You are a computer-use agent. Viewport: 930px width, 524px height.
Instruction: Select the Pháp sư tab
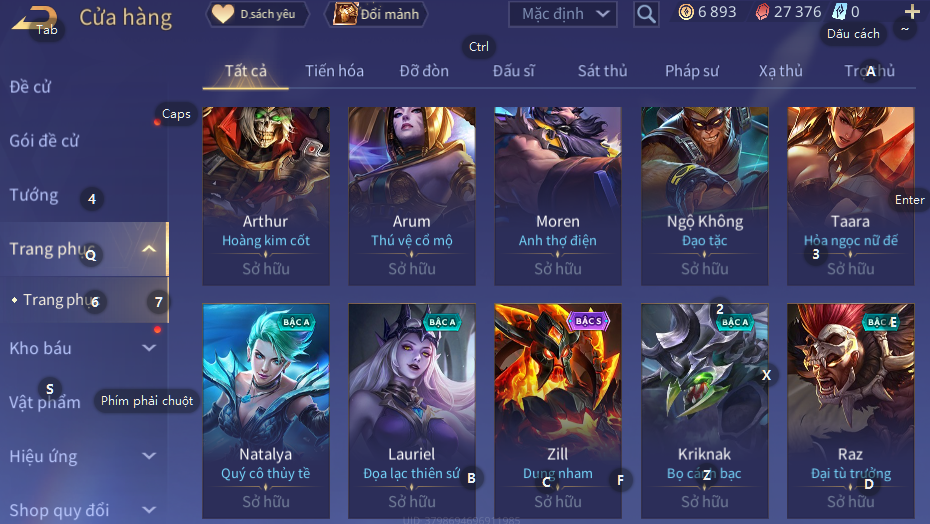(692, 71)
